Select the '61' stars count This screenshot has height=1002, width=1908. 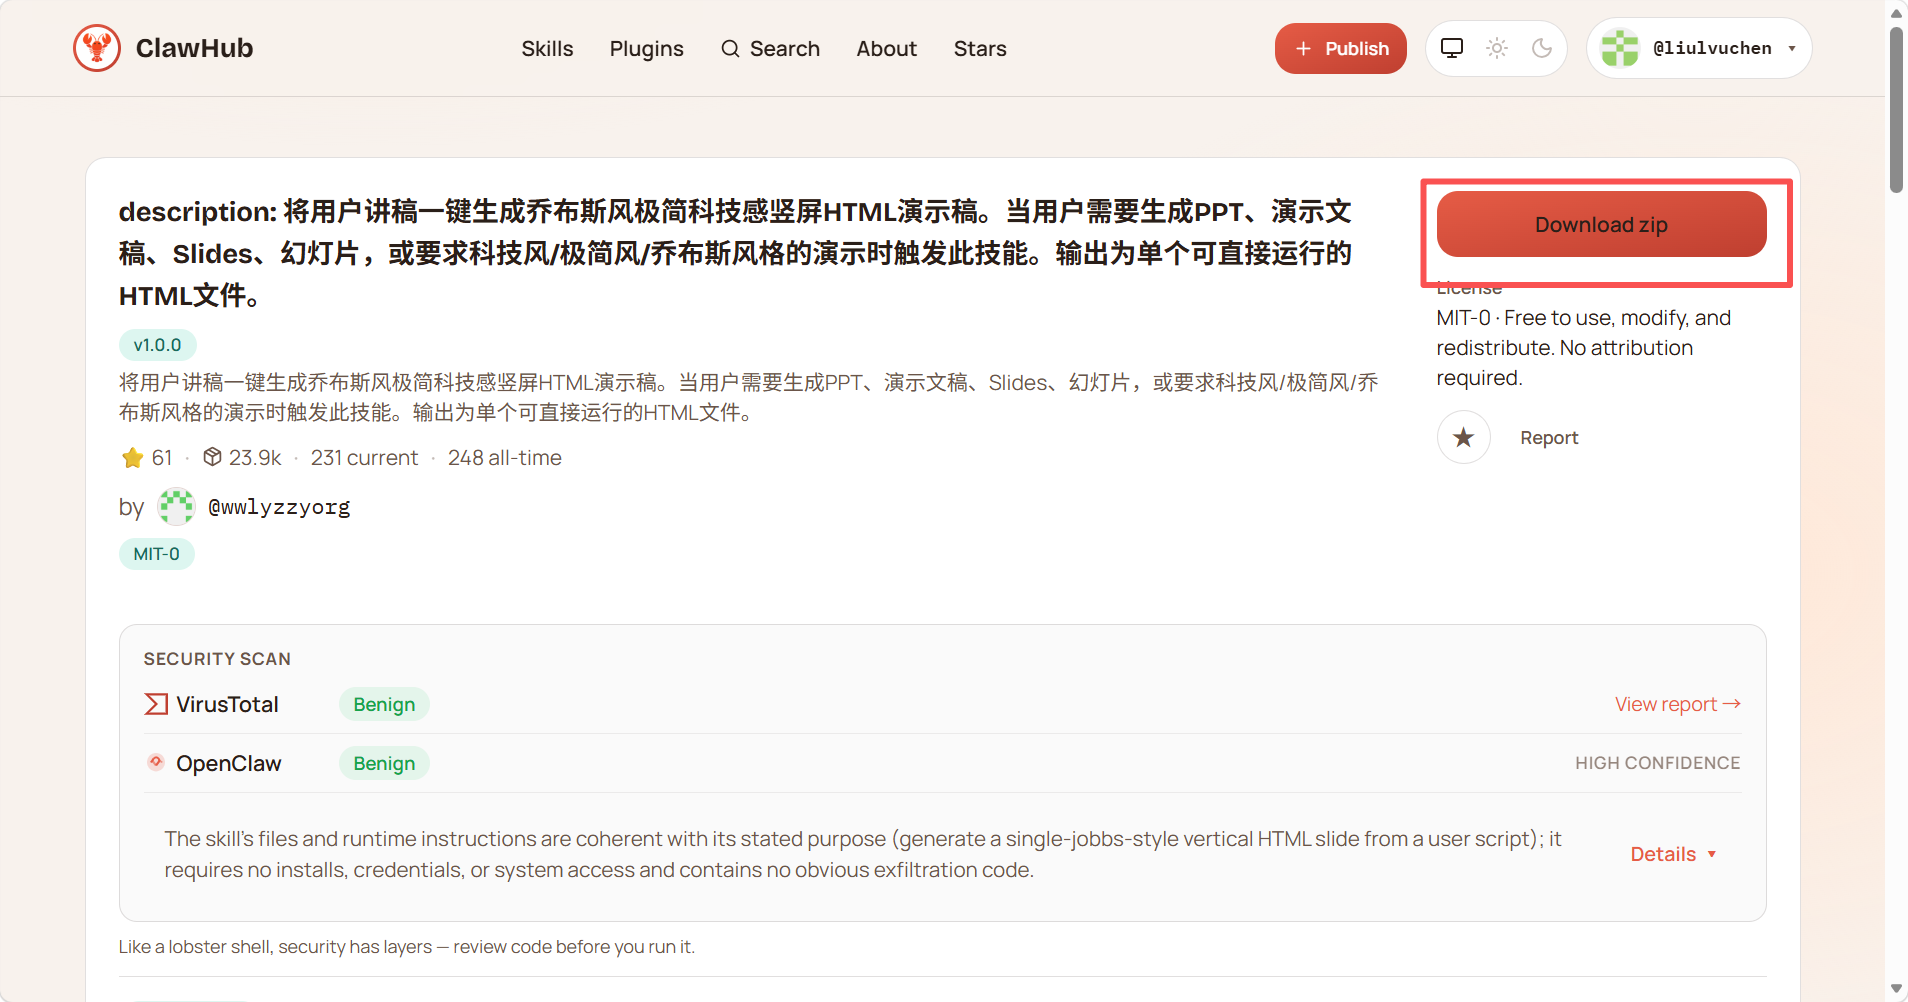click(x=162, y=458)
